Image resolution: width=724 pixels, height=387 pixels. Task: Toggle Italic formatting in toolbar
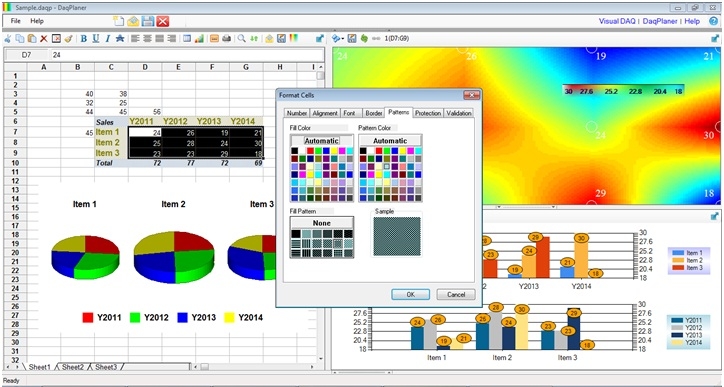[x=108, y=39]
